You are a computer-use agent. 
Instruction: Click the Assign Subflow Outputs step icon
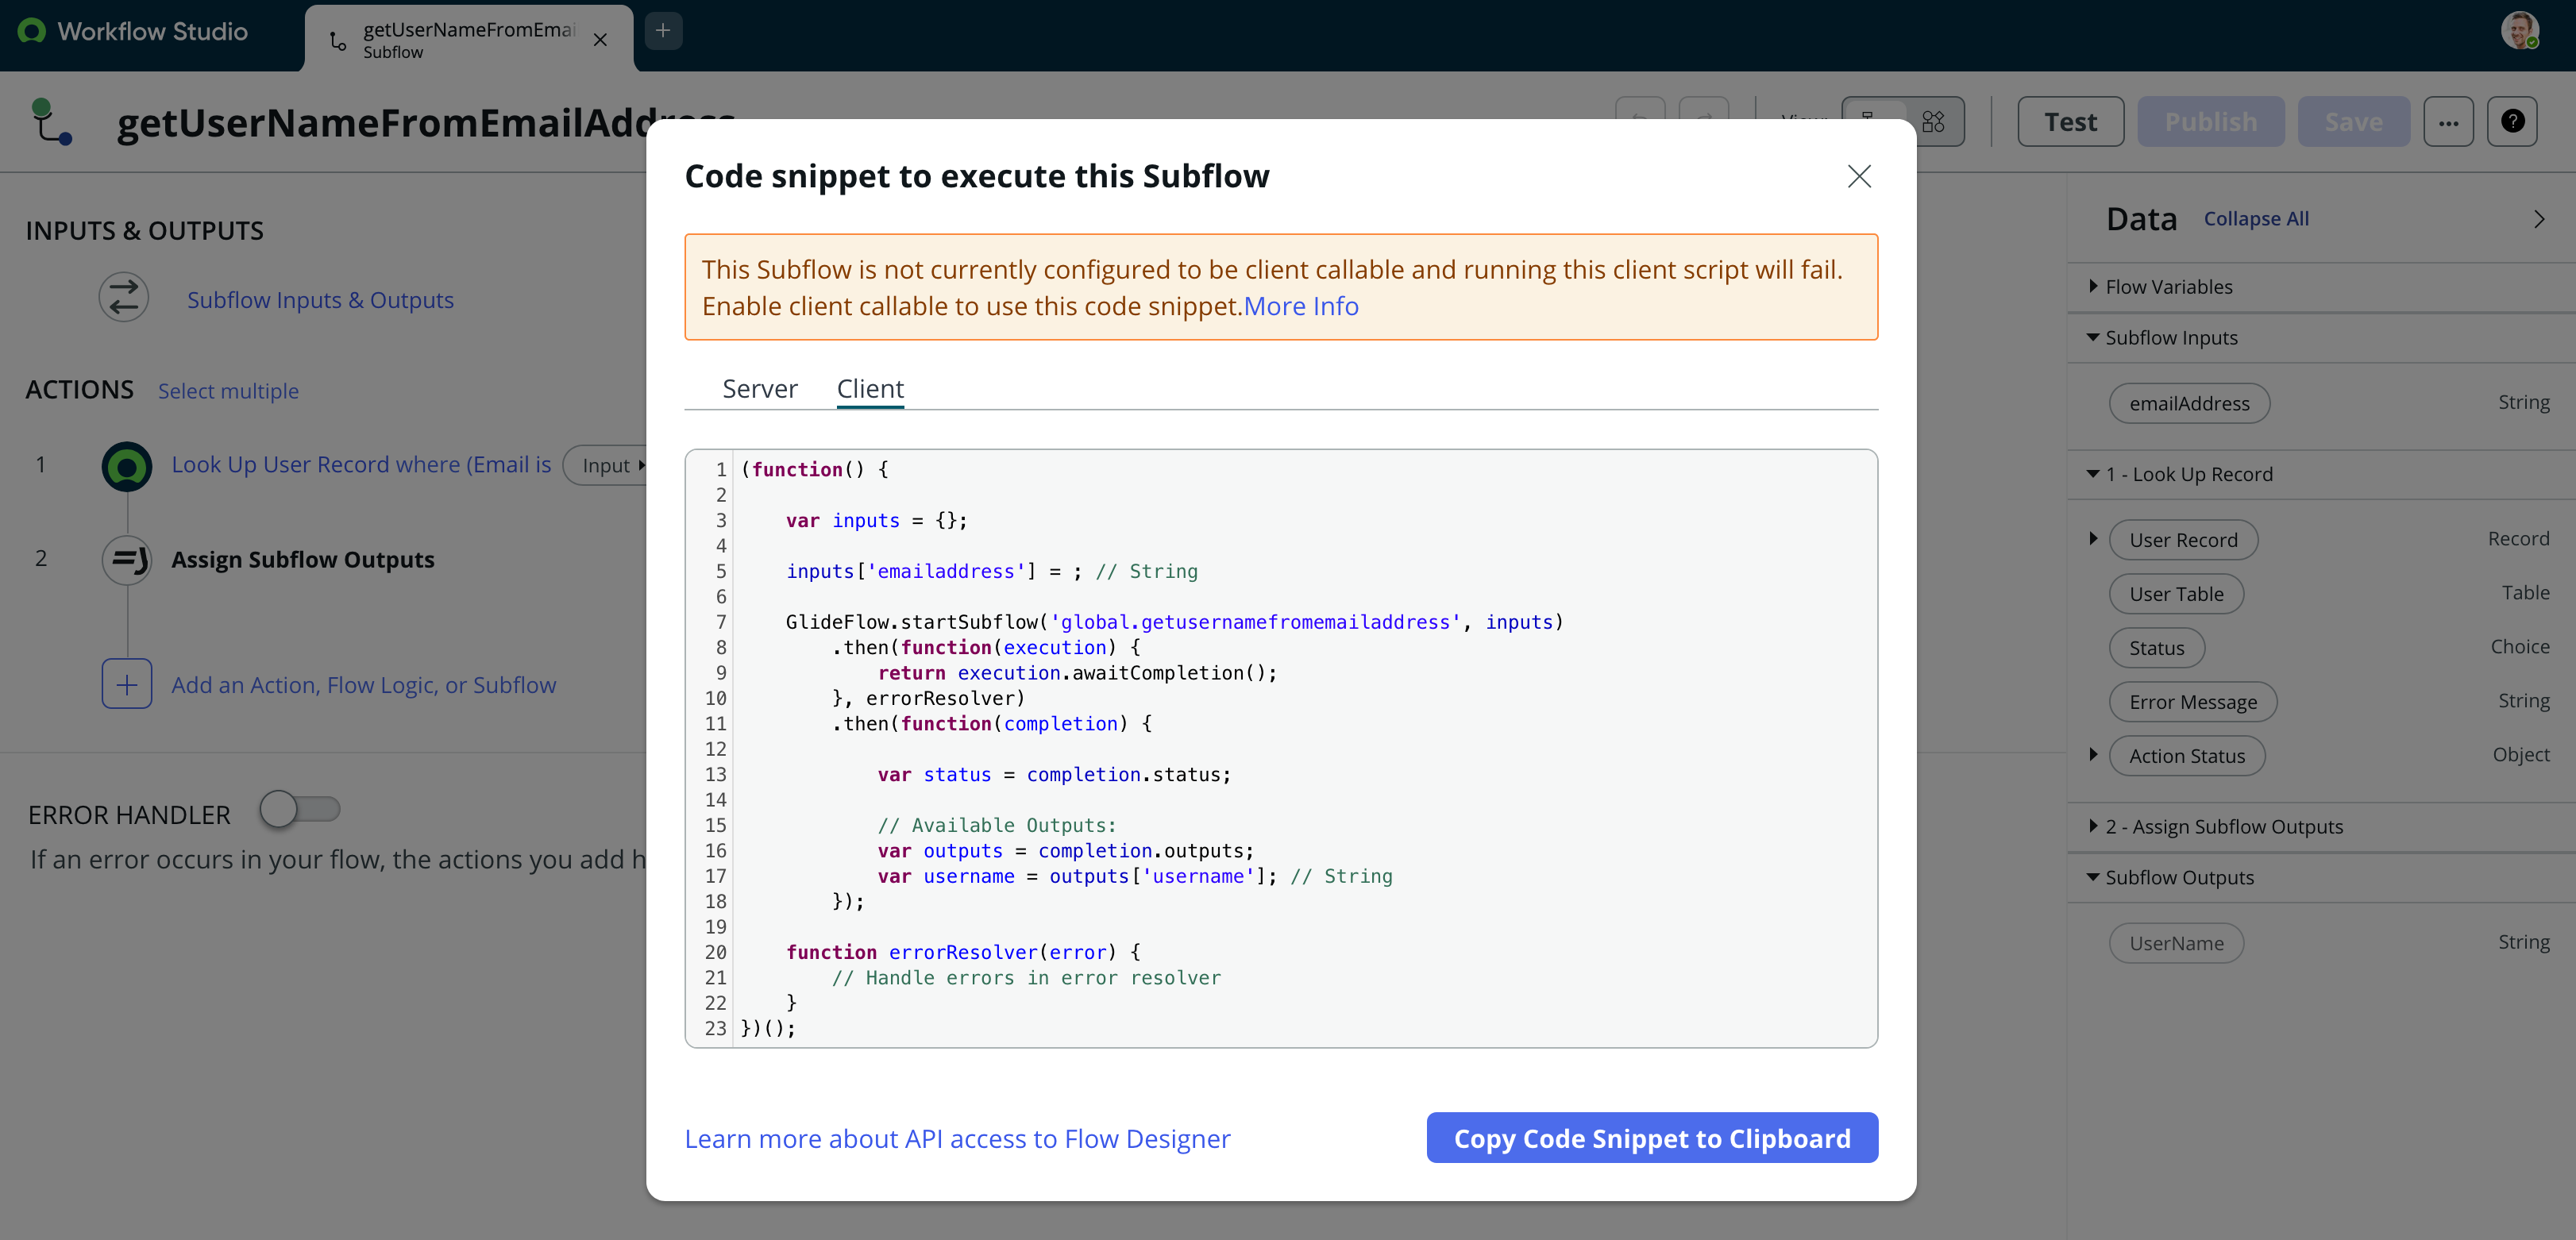[x=127, y=559]
